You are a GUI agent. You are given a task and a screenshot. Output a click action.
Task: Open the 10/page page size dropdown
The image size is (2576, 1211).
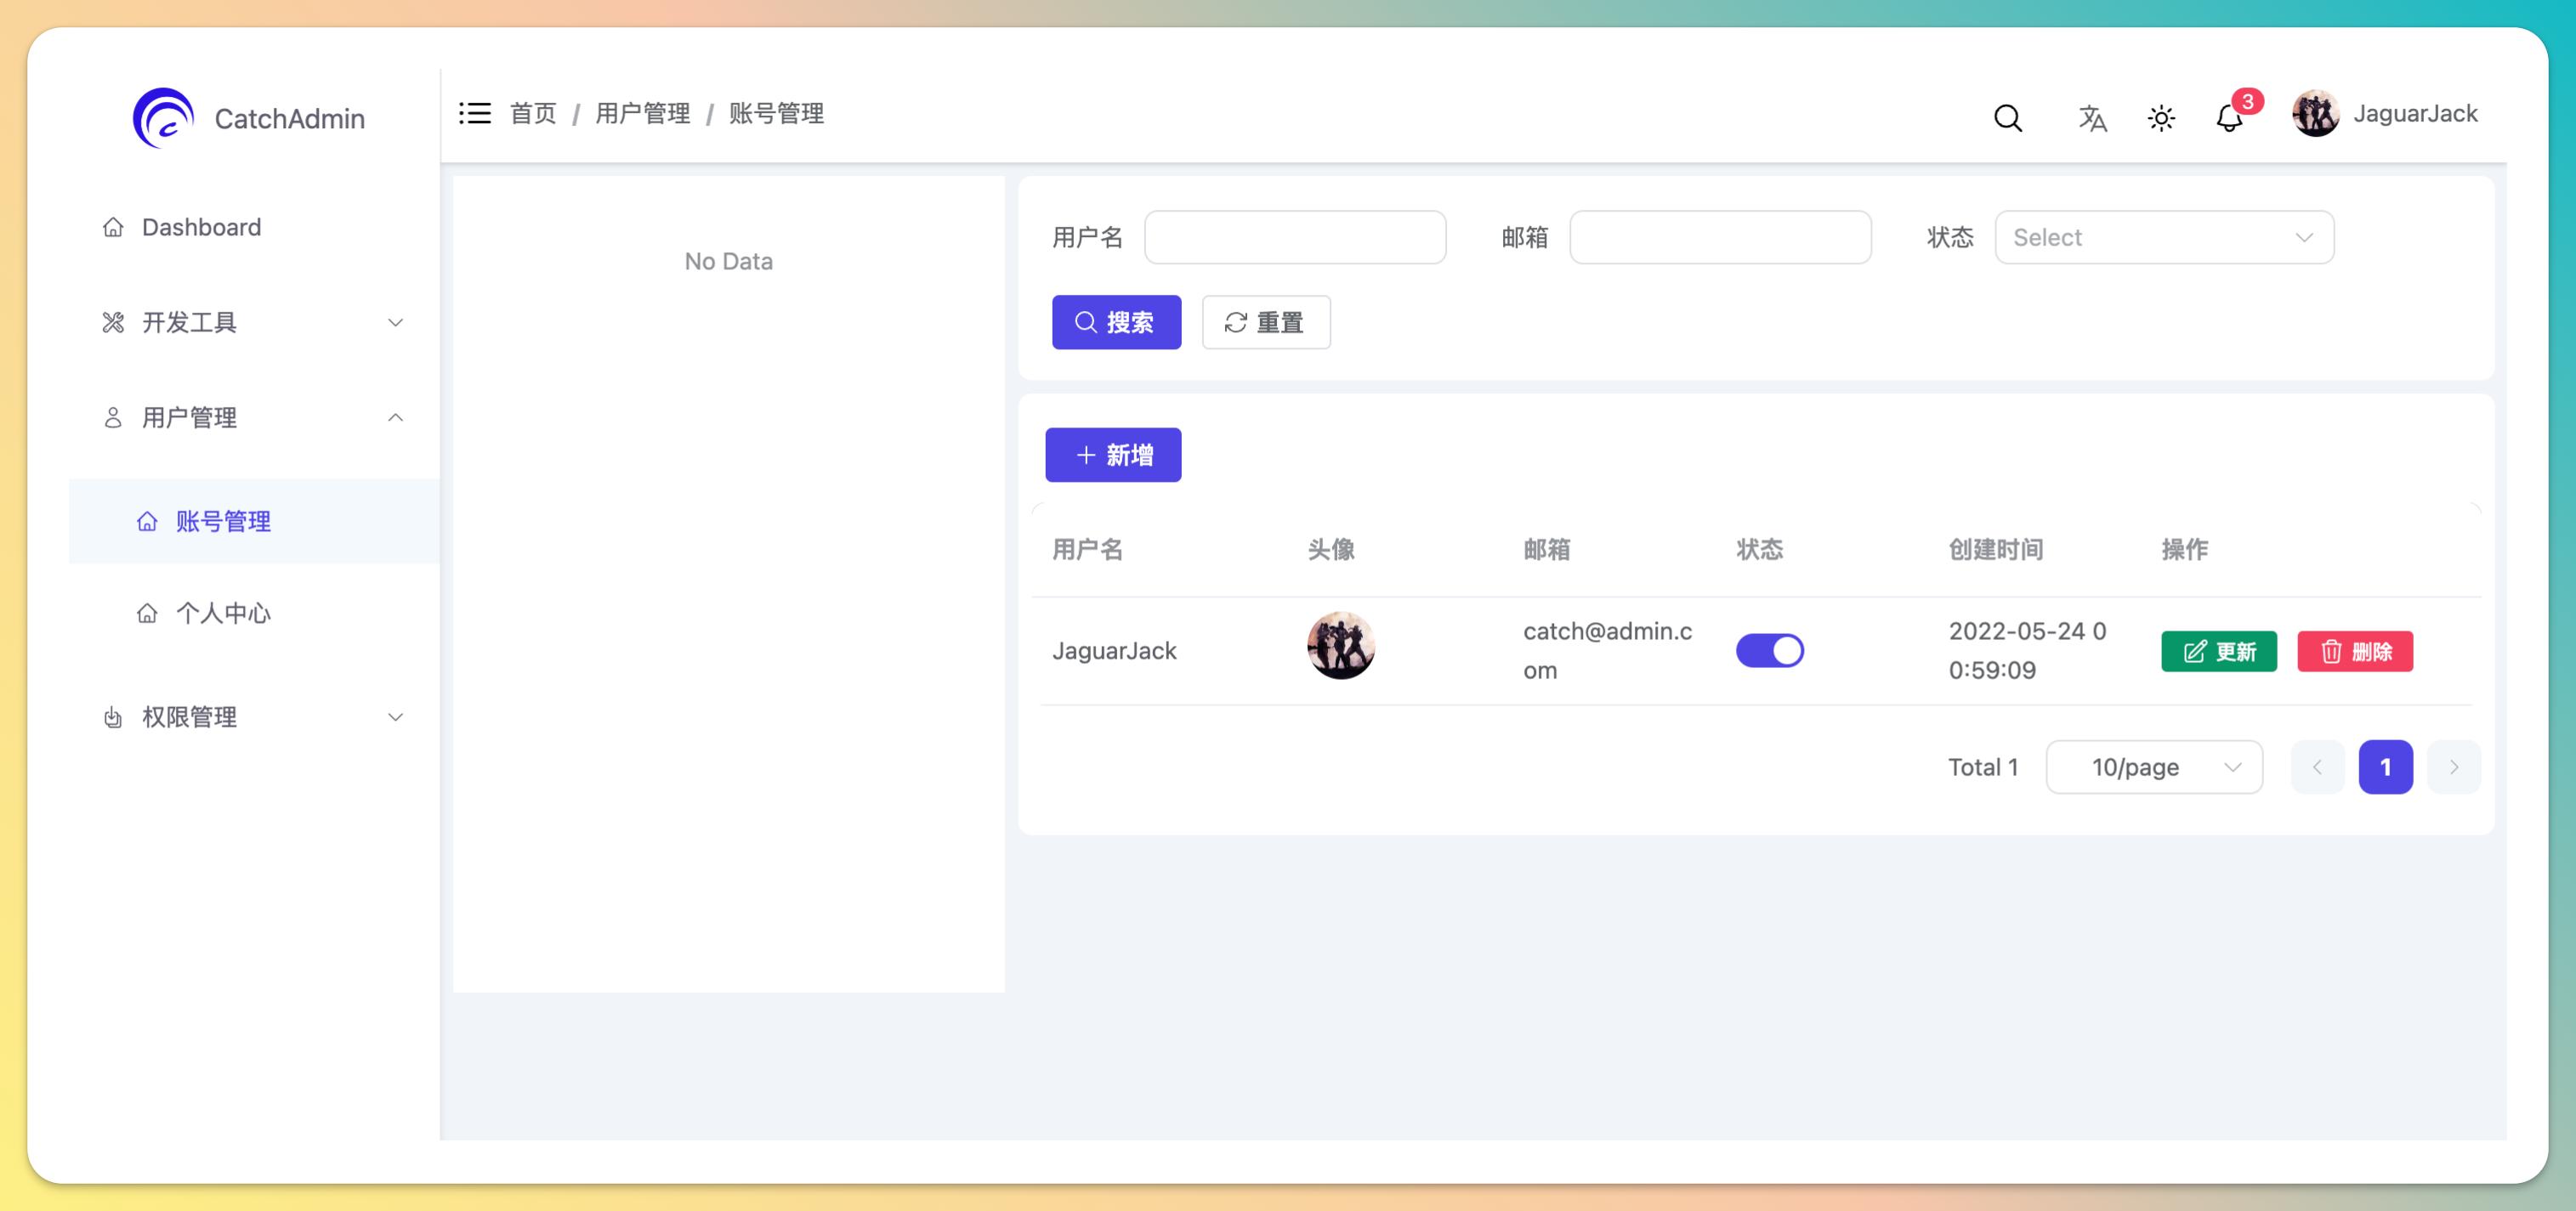(2154, 767)
